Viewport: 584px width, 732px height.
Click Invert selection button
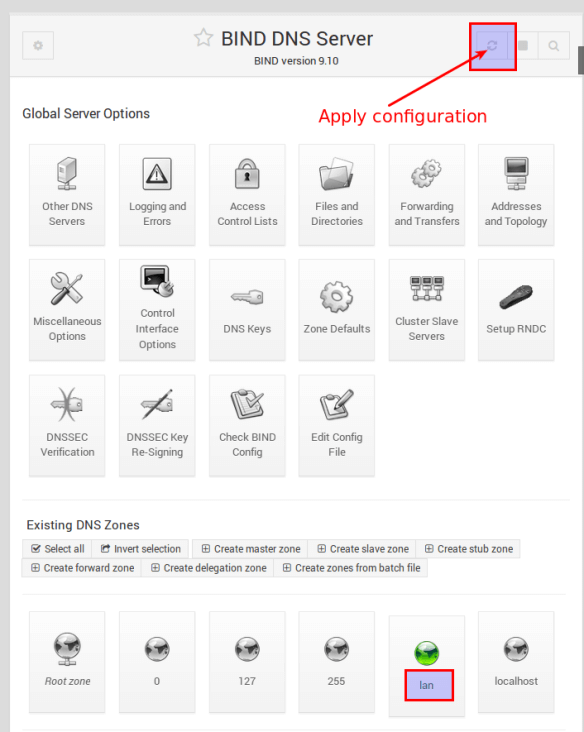point(141,549)
